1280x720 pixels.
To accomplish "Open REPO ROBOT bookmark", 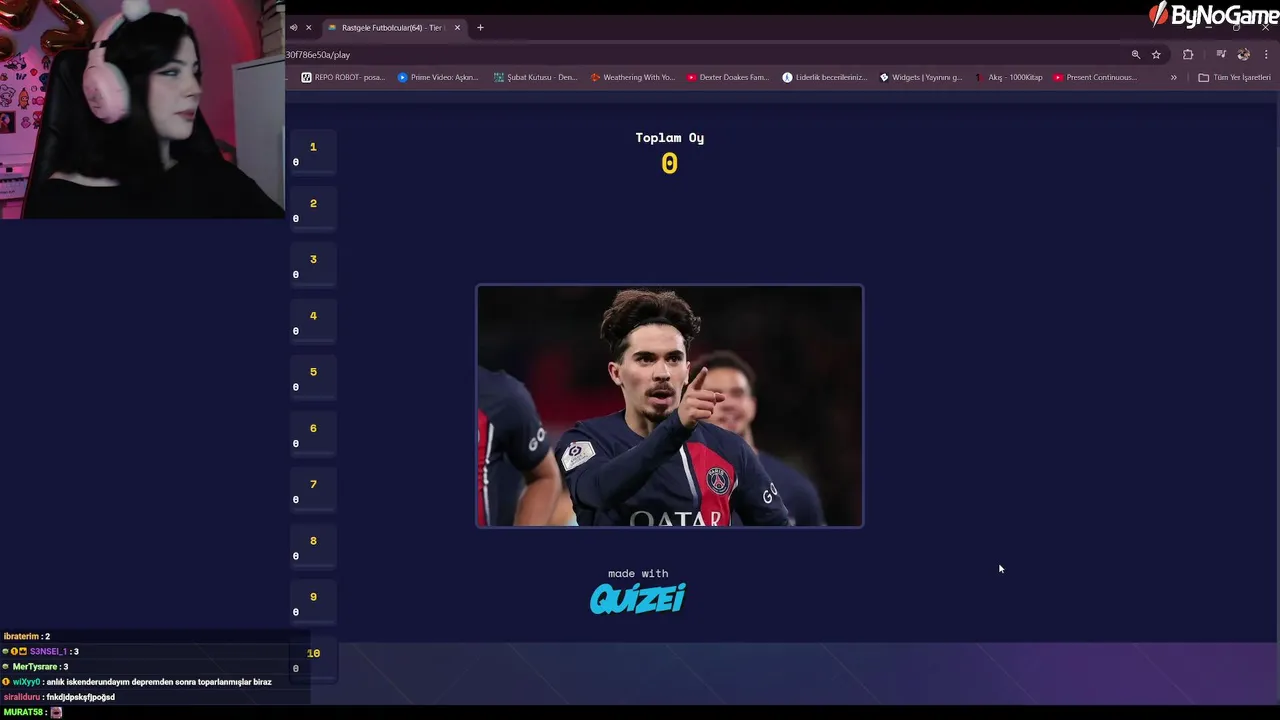I will 343,77.
